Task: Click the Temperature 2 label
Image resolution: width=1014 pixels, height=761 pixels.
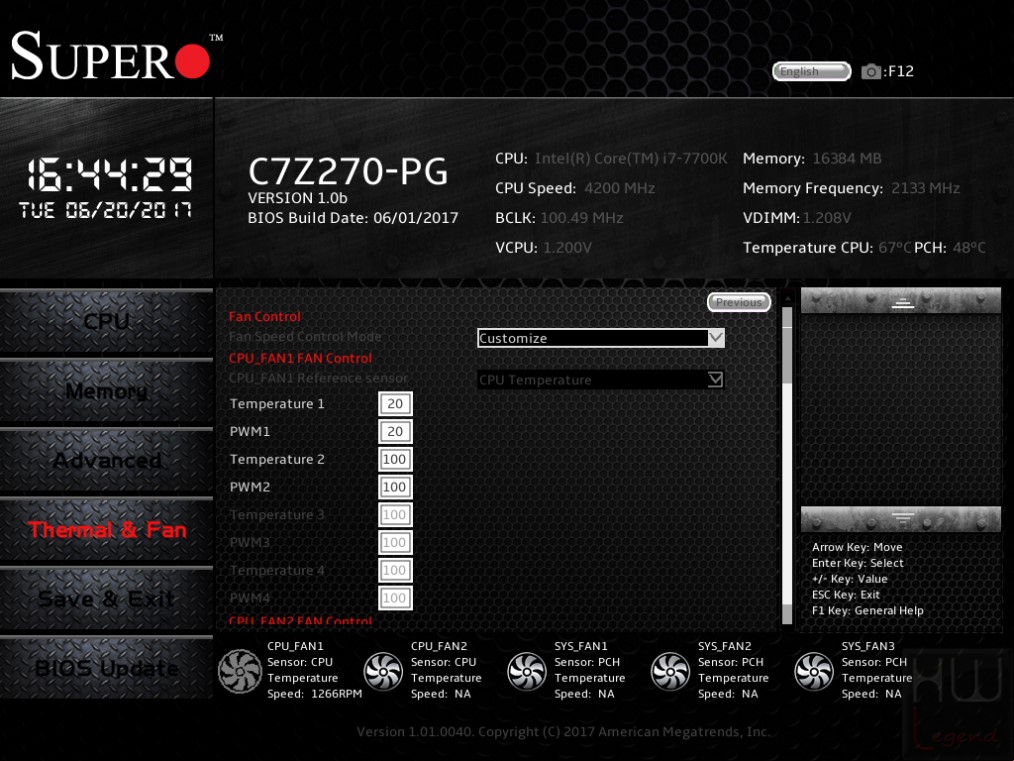Action: click(277, 459)
